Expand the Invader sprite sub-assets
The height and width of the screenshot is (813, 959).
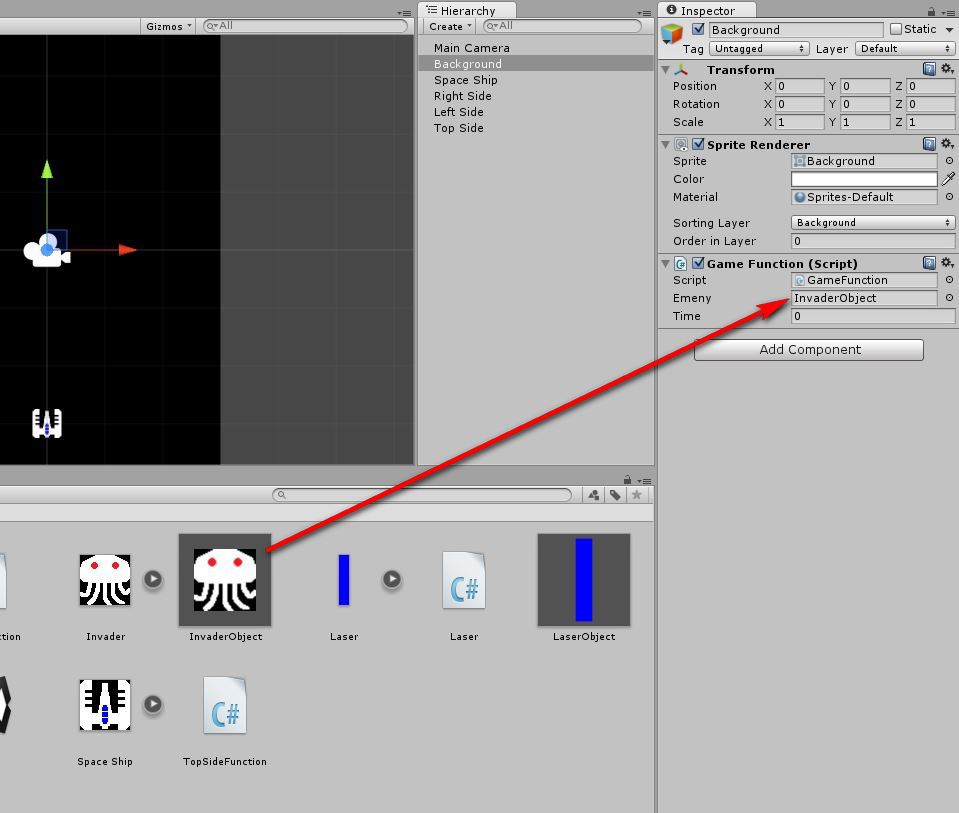pos(153,579)
